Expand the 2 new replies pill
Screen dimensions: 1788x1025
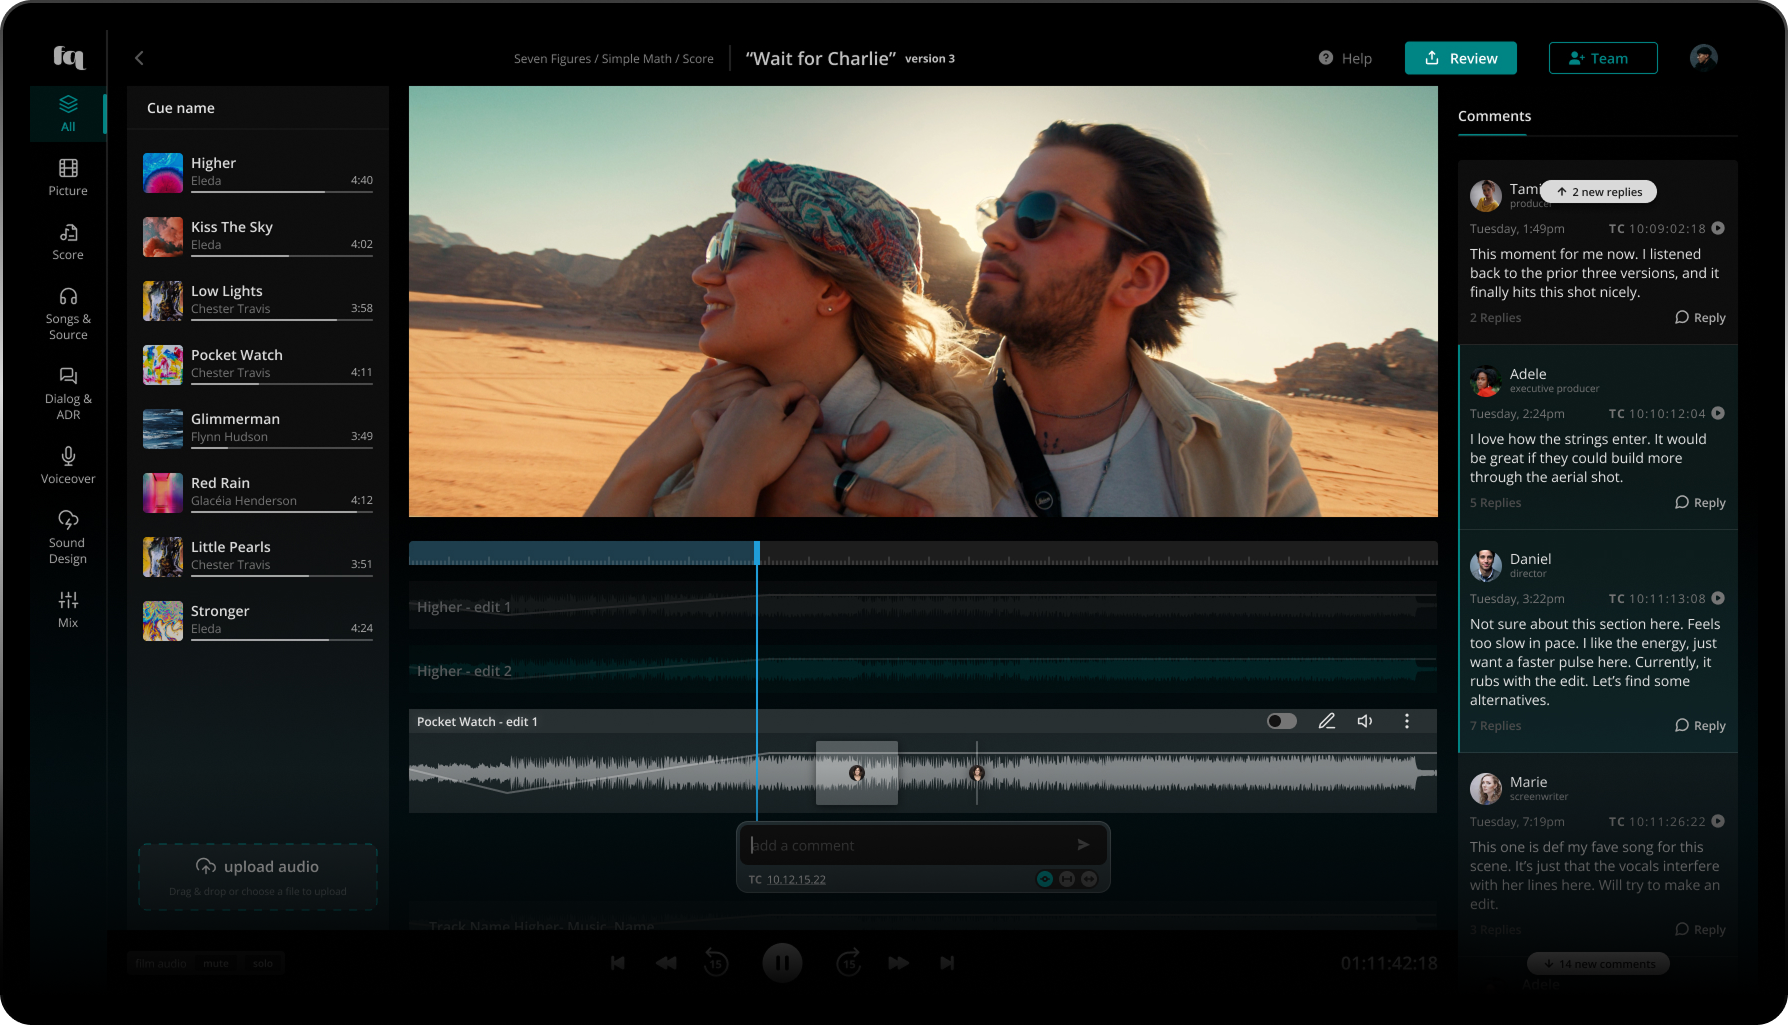pyautogui.click(x=1599, y=192)
